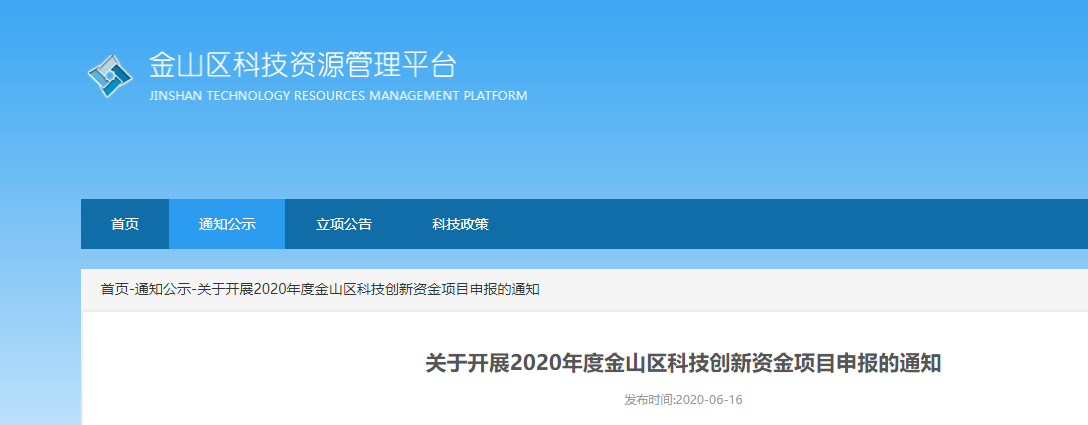Click the Jinshan platform logo icon
The image size is (1088, 425).
coord(110,74)
